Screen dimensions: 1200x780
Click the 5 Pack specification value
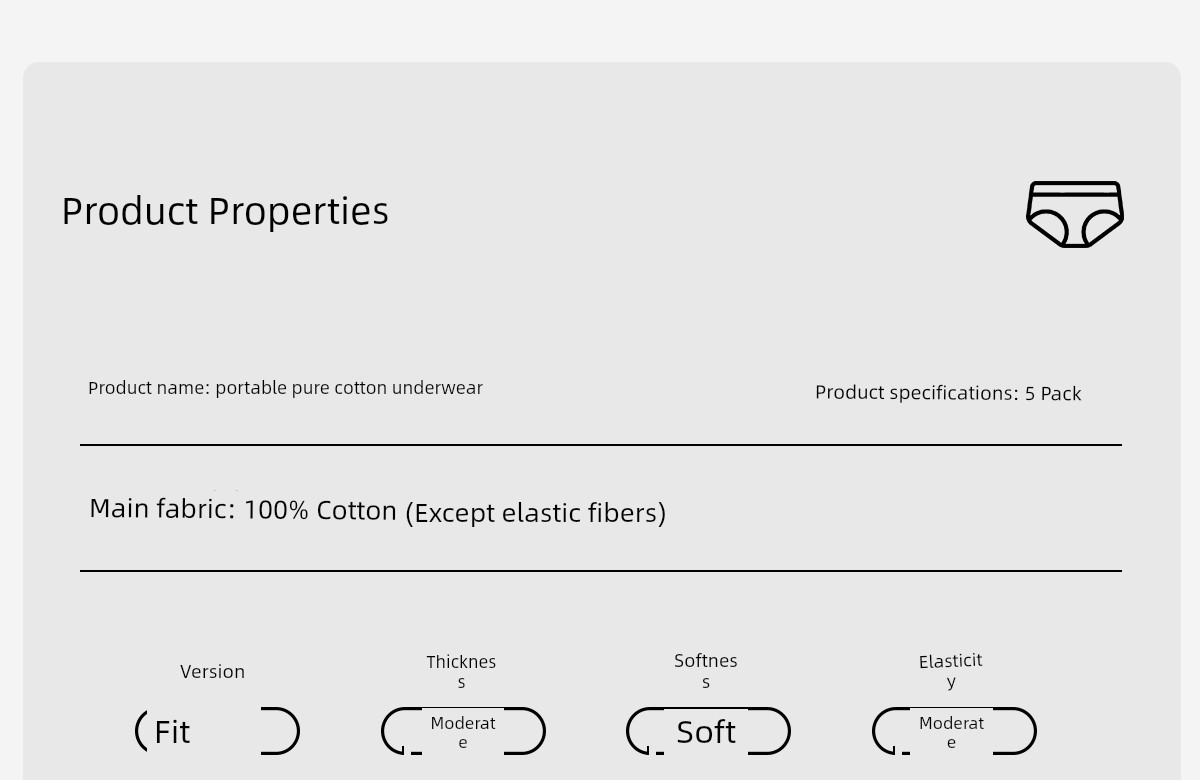point(1053,394)
